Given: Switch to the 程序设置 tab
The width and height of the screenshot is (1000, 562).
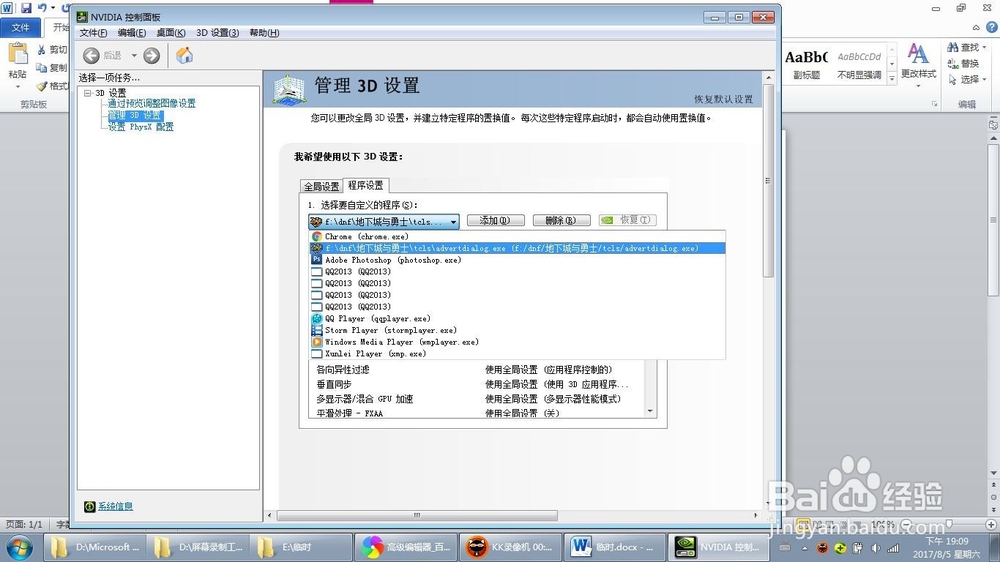Looking at the screenshot, I should click(x=365, y=185).
